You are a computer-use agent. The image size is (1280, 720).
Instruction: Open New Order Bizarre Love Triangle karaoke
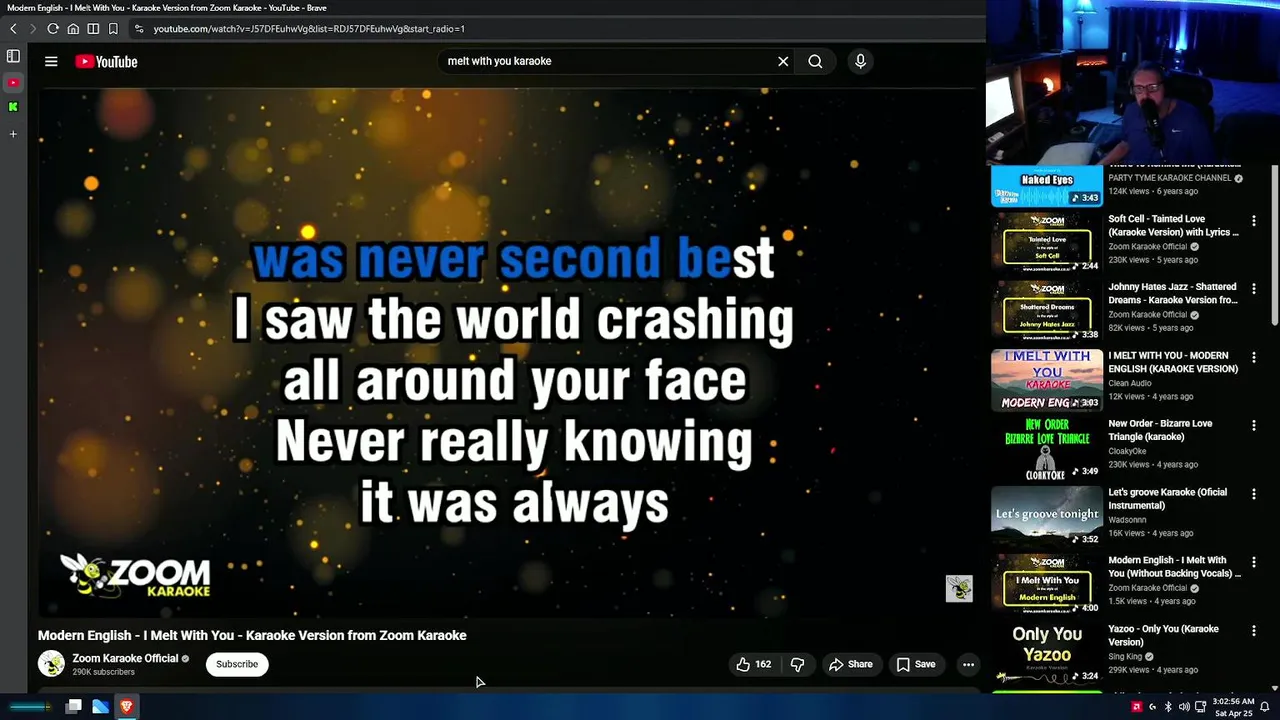(x=1160, y=430)
